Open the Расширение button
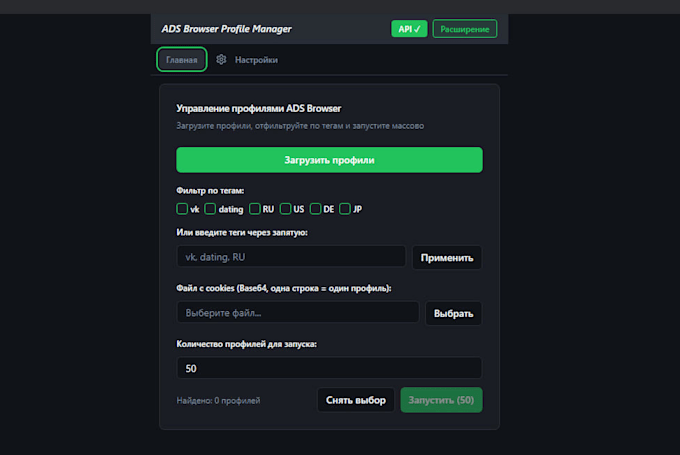 point(464,29)
